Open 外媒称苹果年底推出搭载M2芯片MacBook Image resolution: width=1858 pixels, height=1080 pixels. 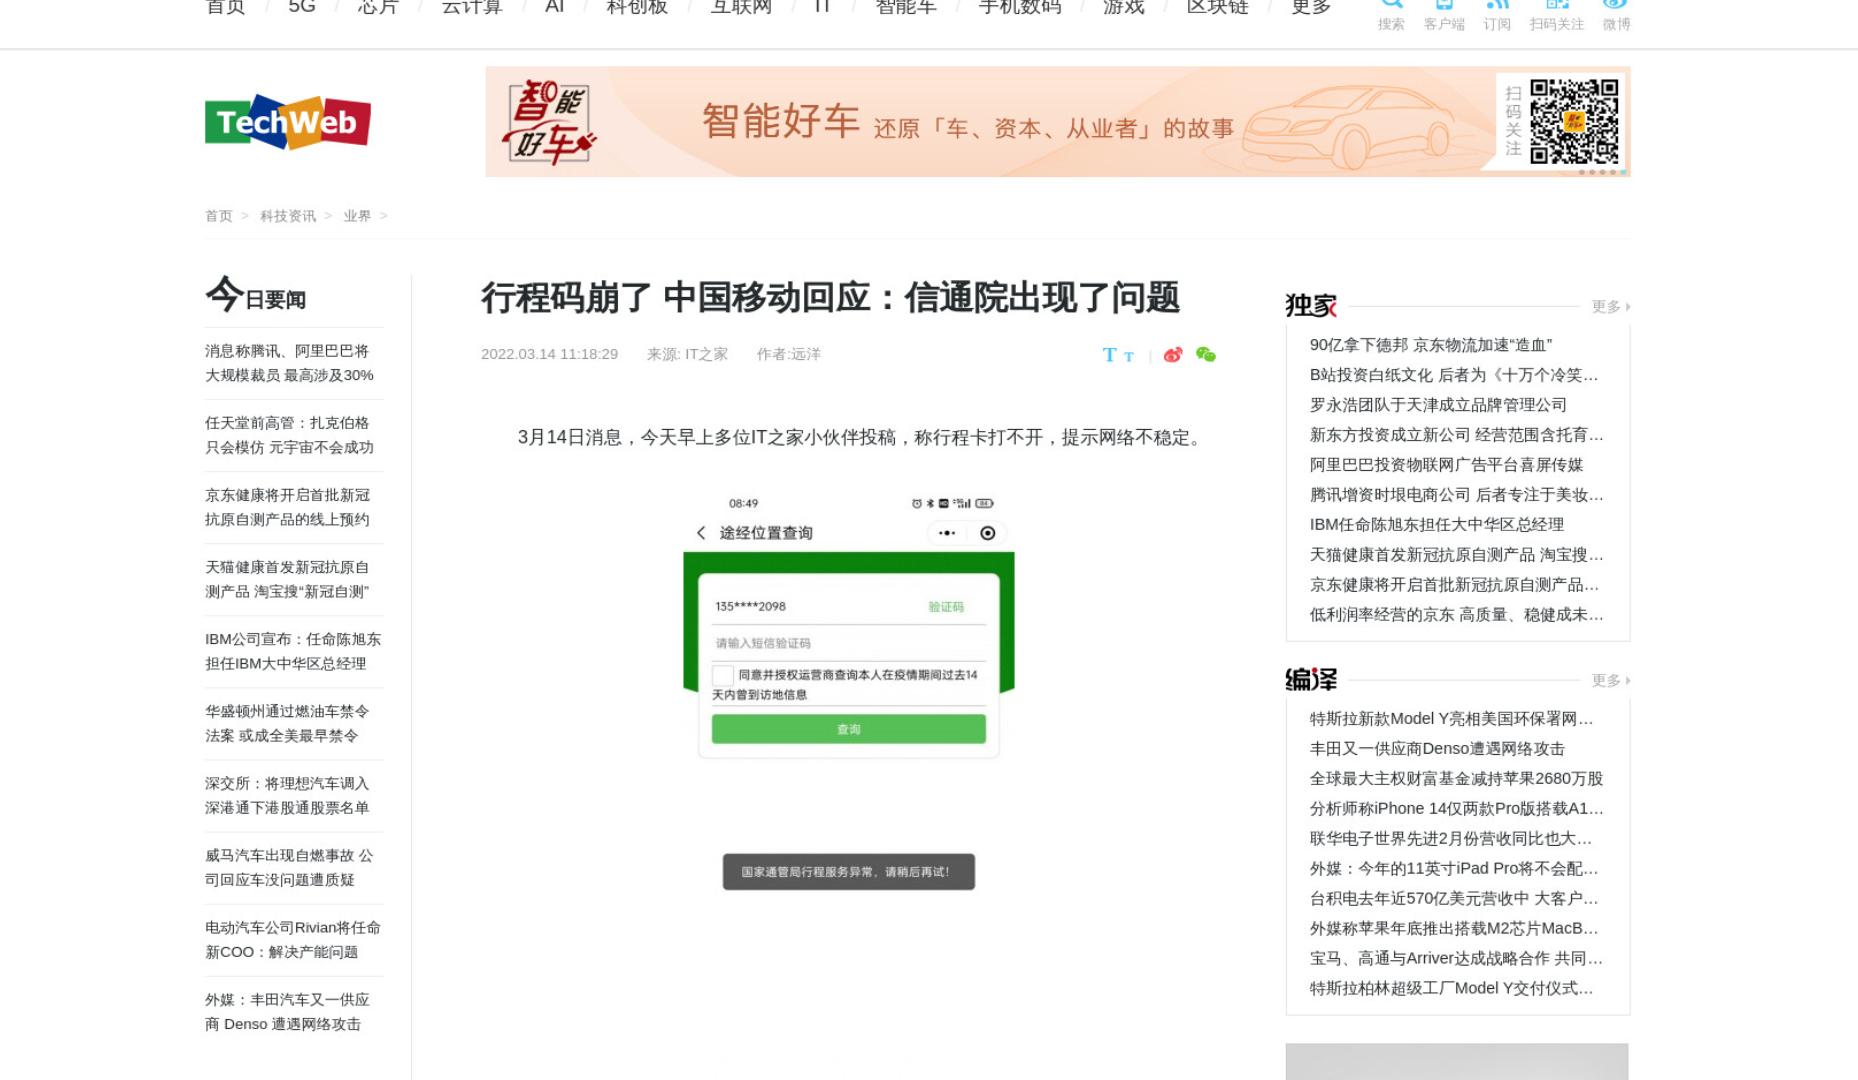click(1454, 929)
